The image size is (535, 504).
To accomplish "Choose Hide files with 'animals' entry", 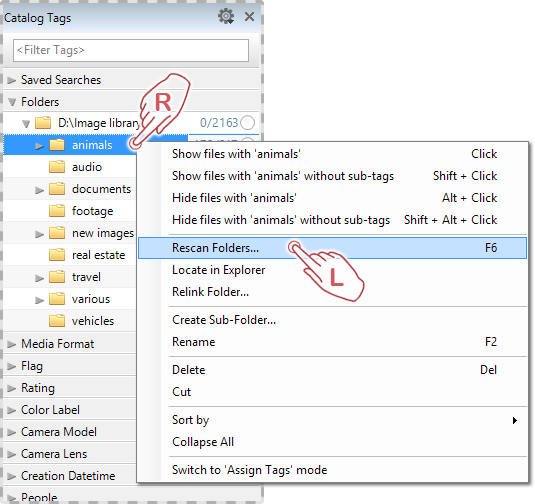I will 332,198.
